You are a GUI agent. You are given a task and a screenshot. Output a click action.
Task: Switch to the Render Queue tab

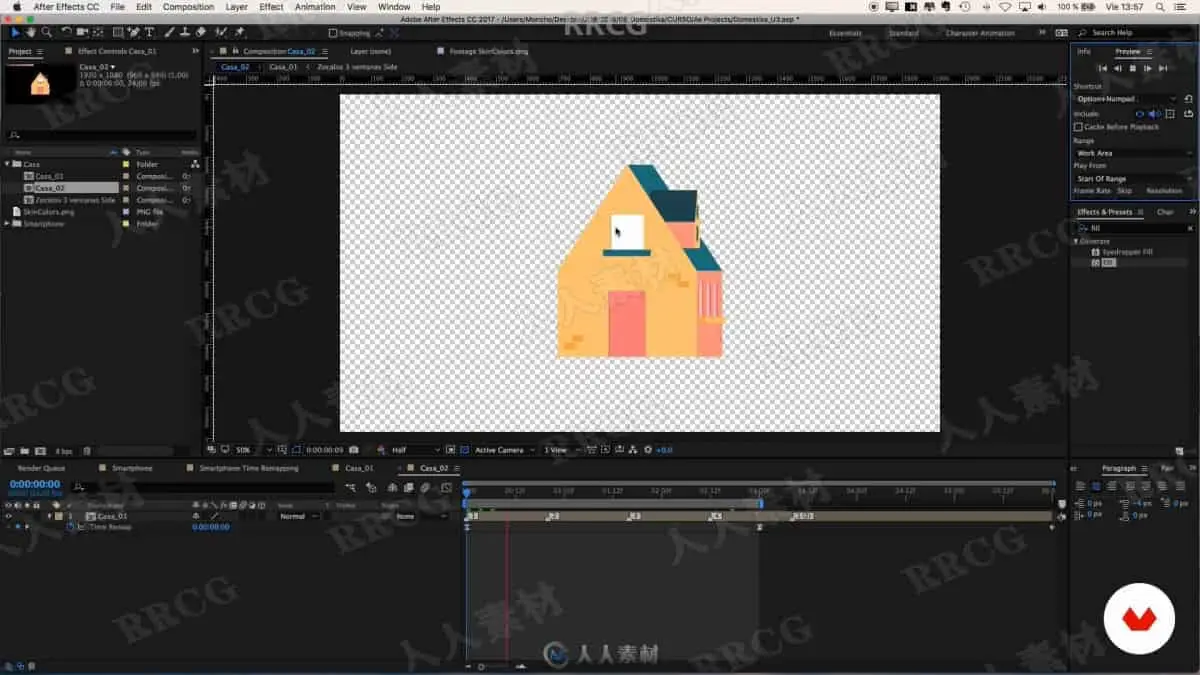(41, 468)
